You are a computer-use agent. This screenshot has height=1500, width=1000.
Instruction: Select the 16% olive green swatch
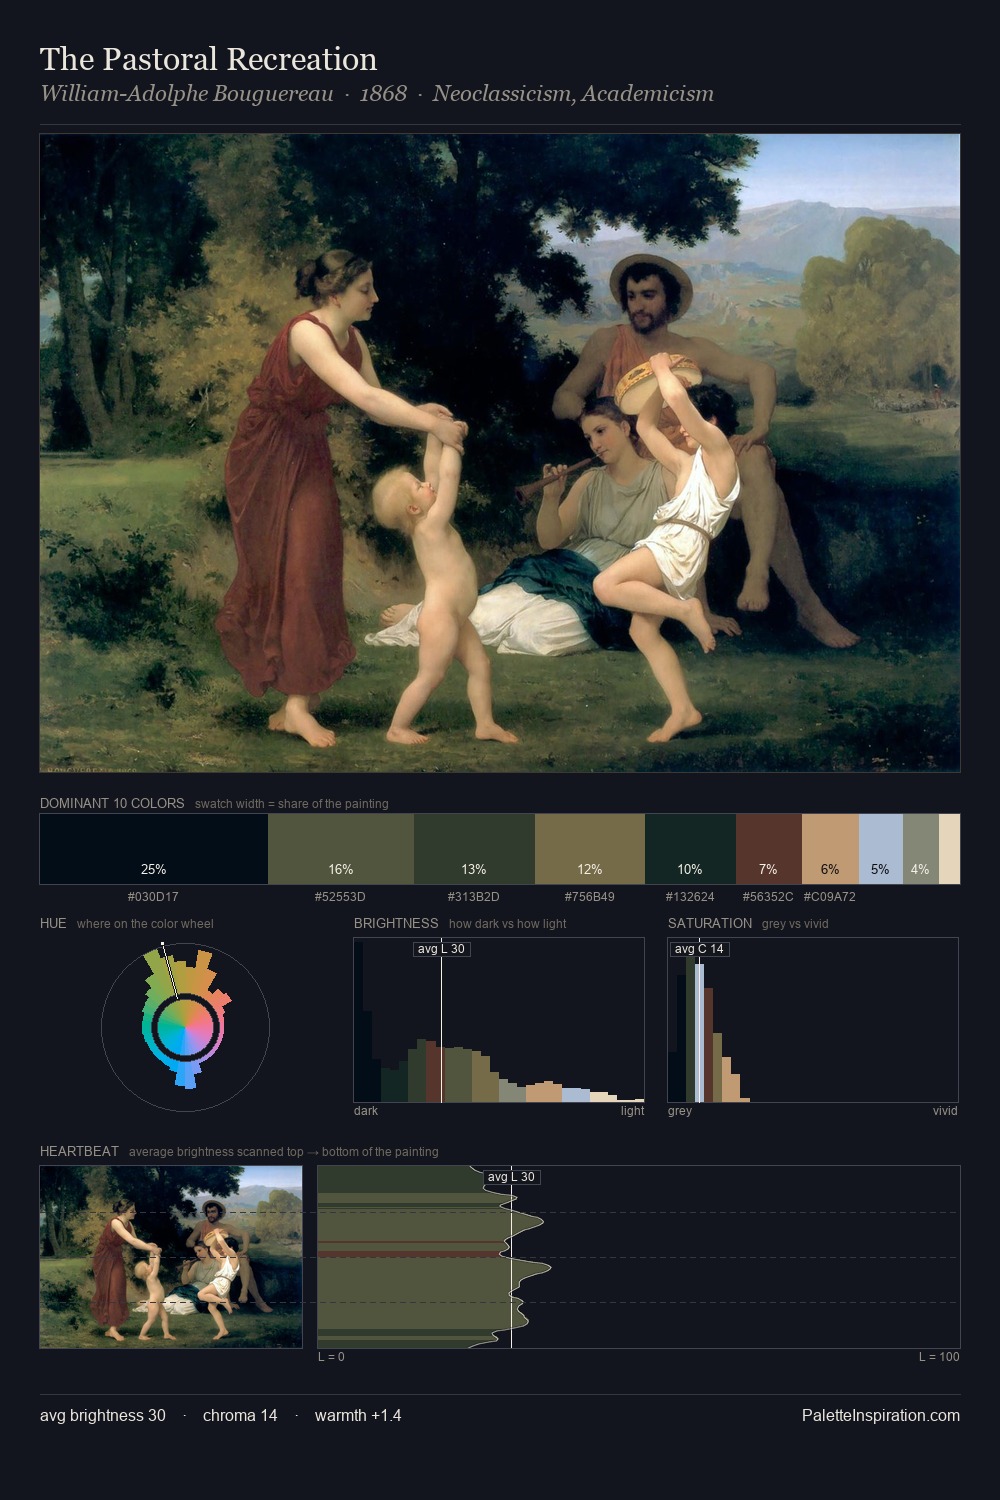341,849
